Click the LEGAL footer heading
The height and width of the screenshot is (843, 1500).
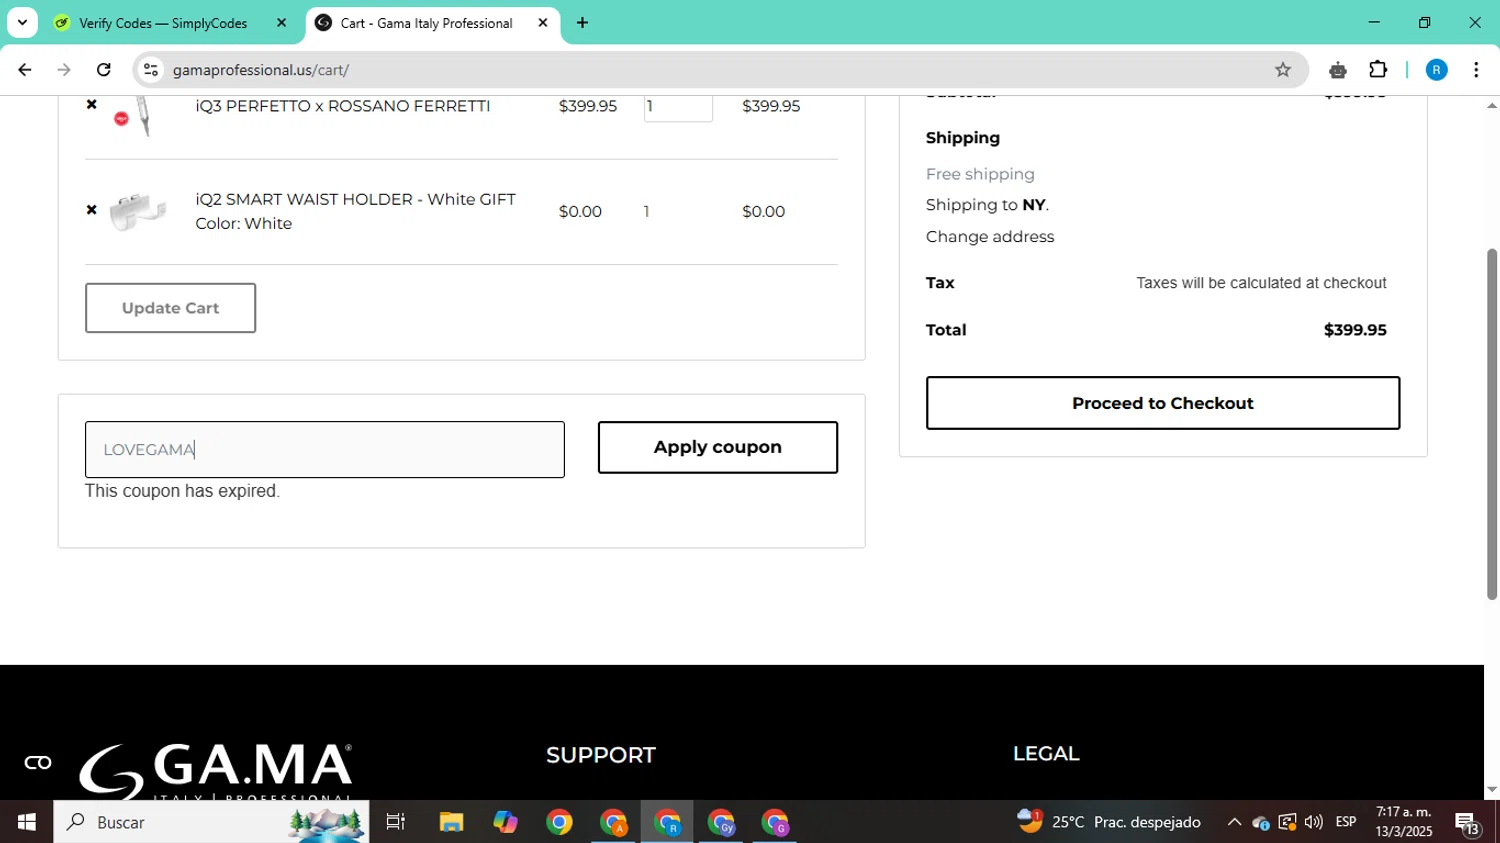[x=1046, y=754]
